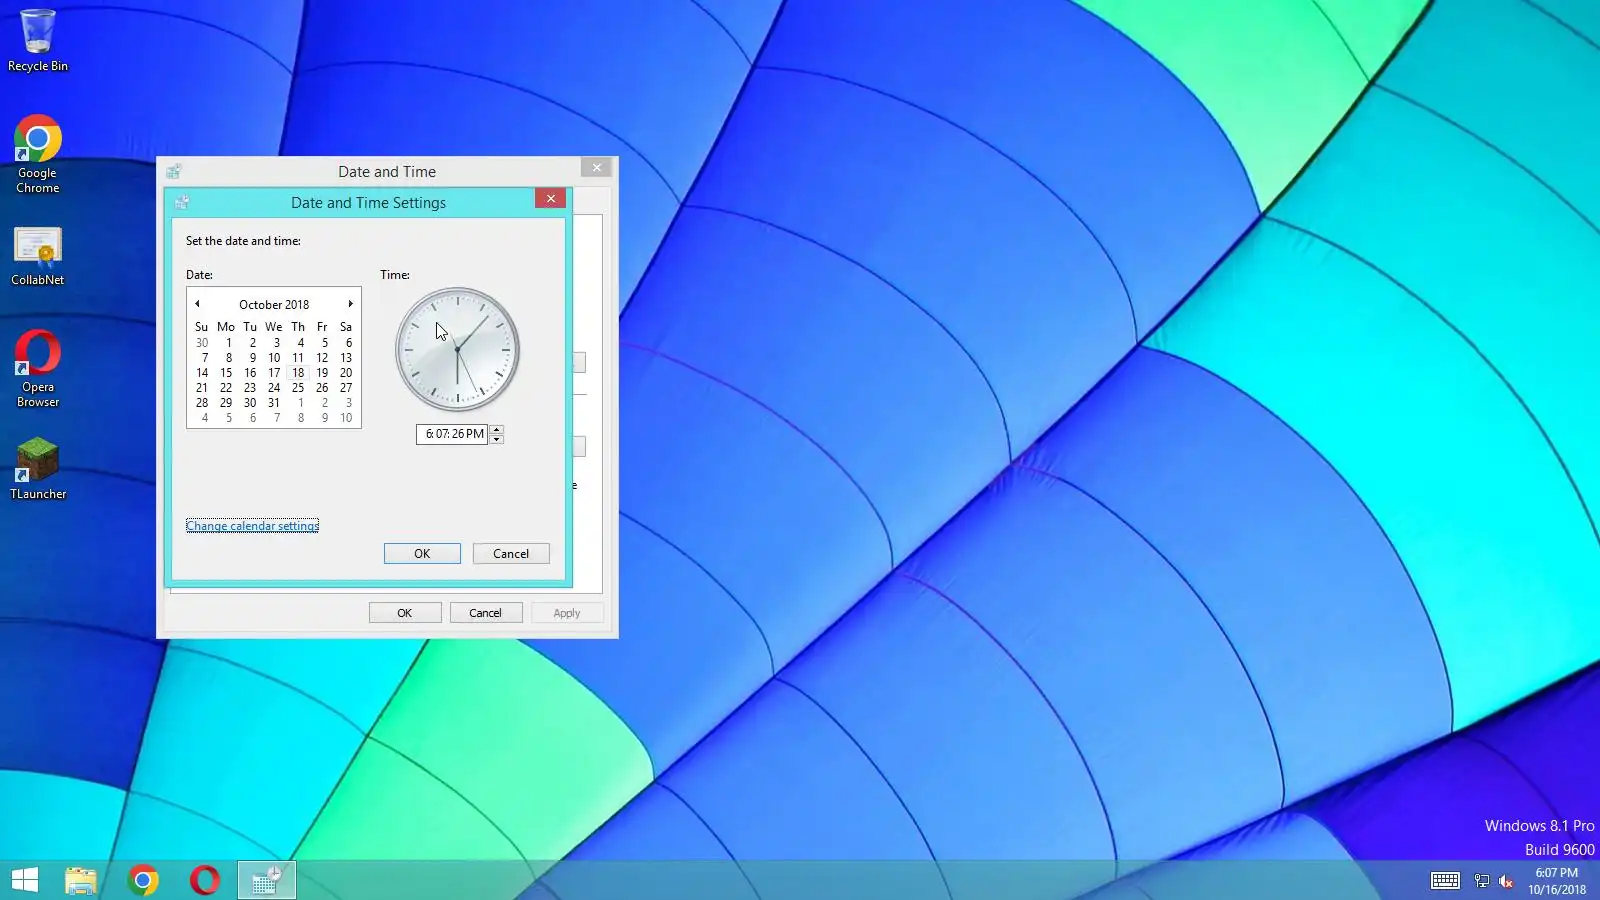1600x900 pixels.
Task: Select October 13 in the calendar
Action: (x=346, y=358)
